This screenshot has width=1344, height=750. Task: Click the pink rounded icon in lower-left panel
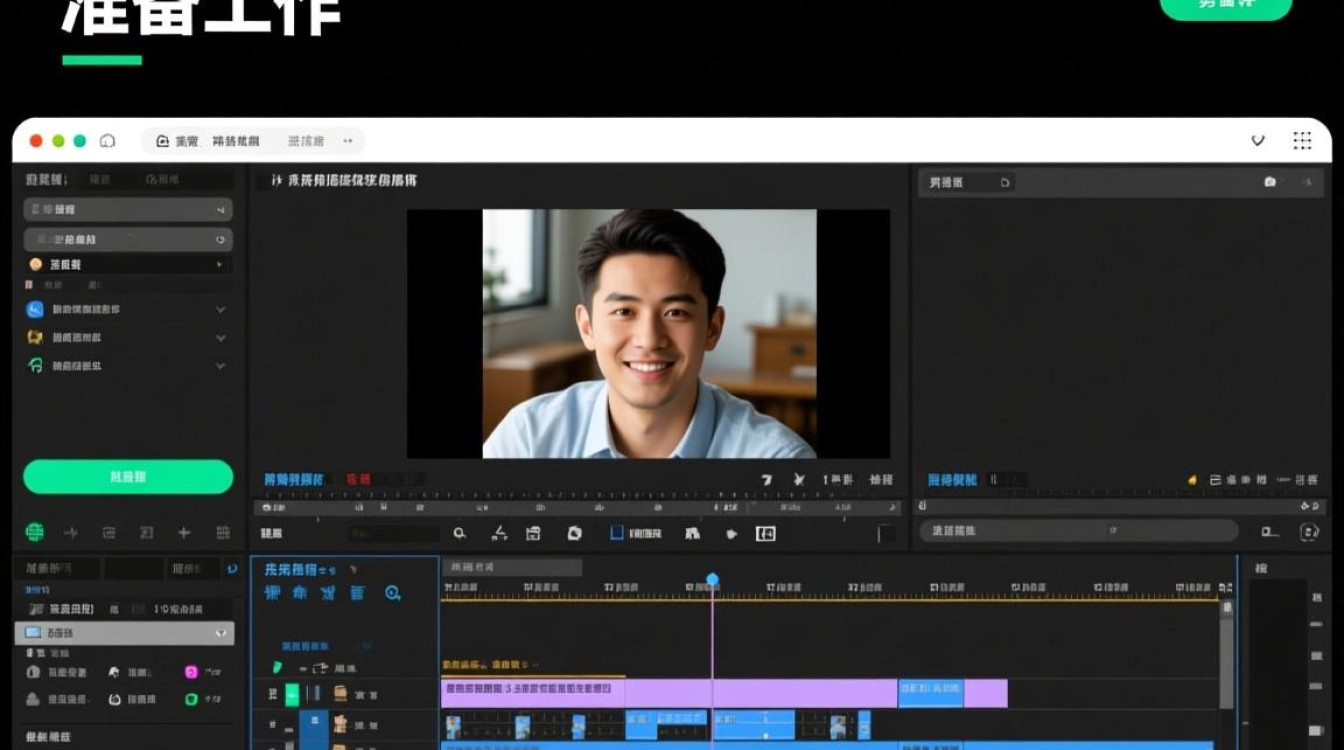point(191,672)
